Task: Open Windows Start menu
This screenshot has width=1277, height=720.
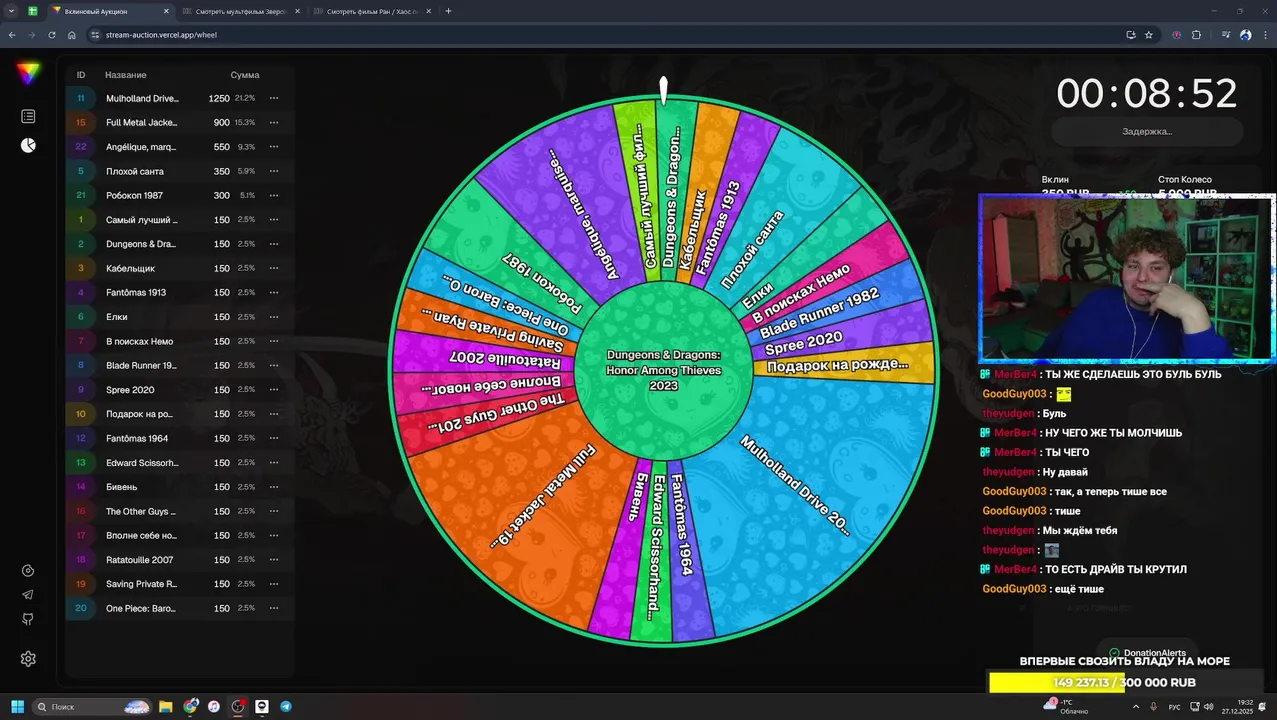Action: [17, 707]
